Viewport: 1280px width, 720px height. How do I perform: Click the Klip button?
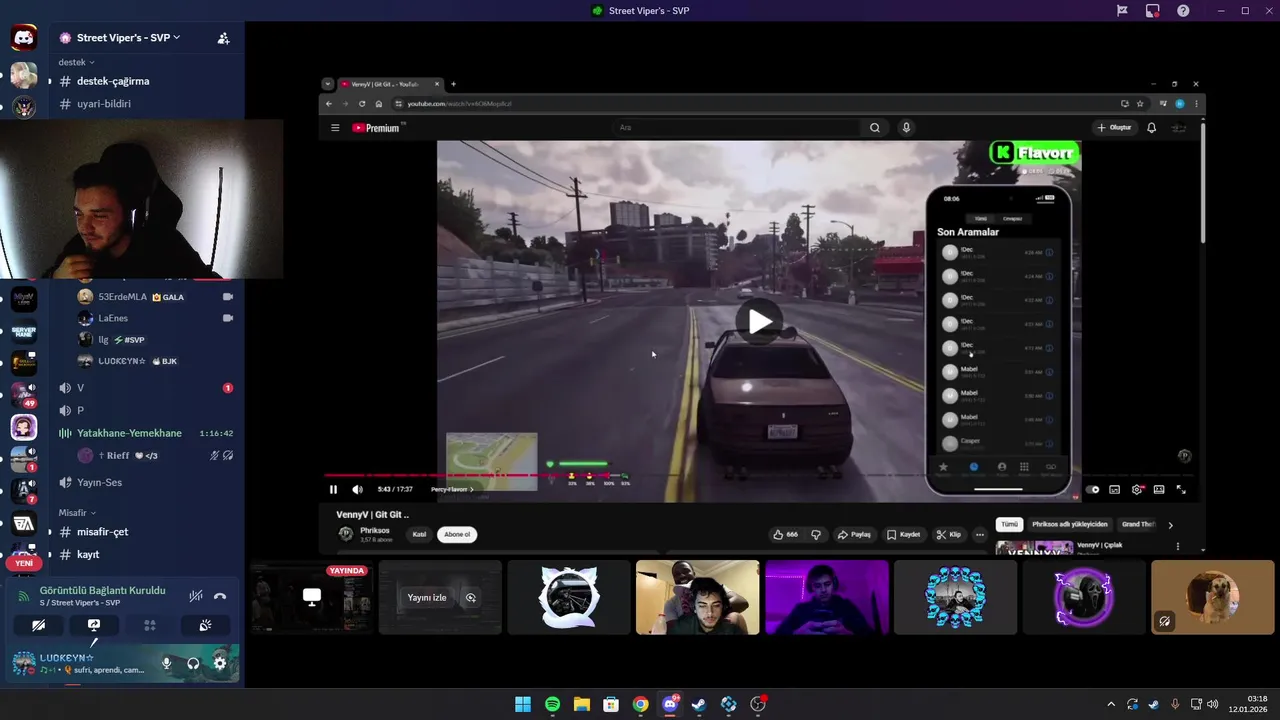tap(949, 534)
